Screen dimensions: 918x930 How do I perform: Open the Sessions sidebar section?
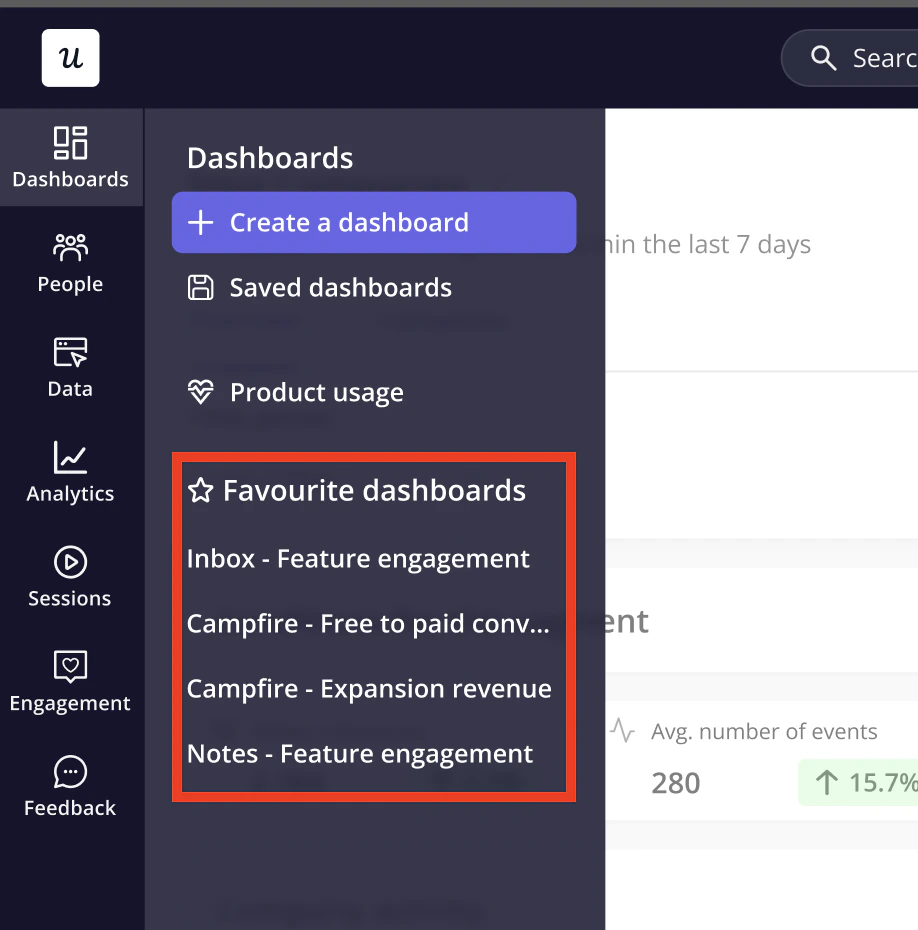[x=71, y=577]
